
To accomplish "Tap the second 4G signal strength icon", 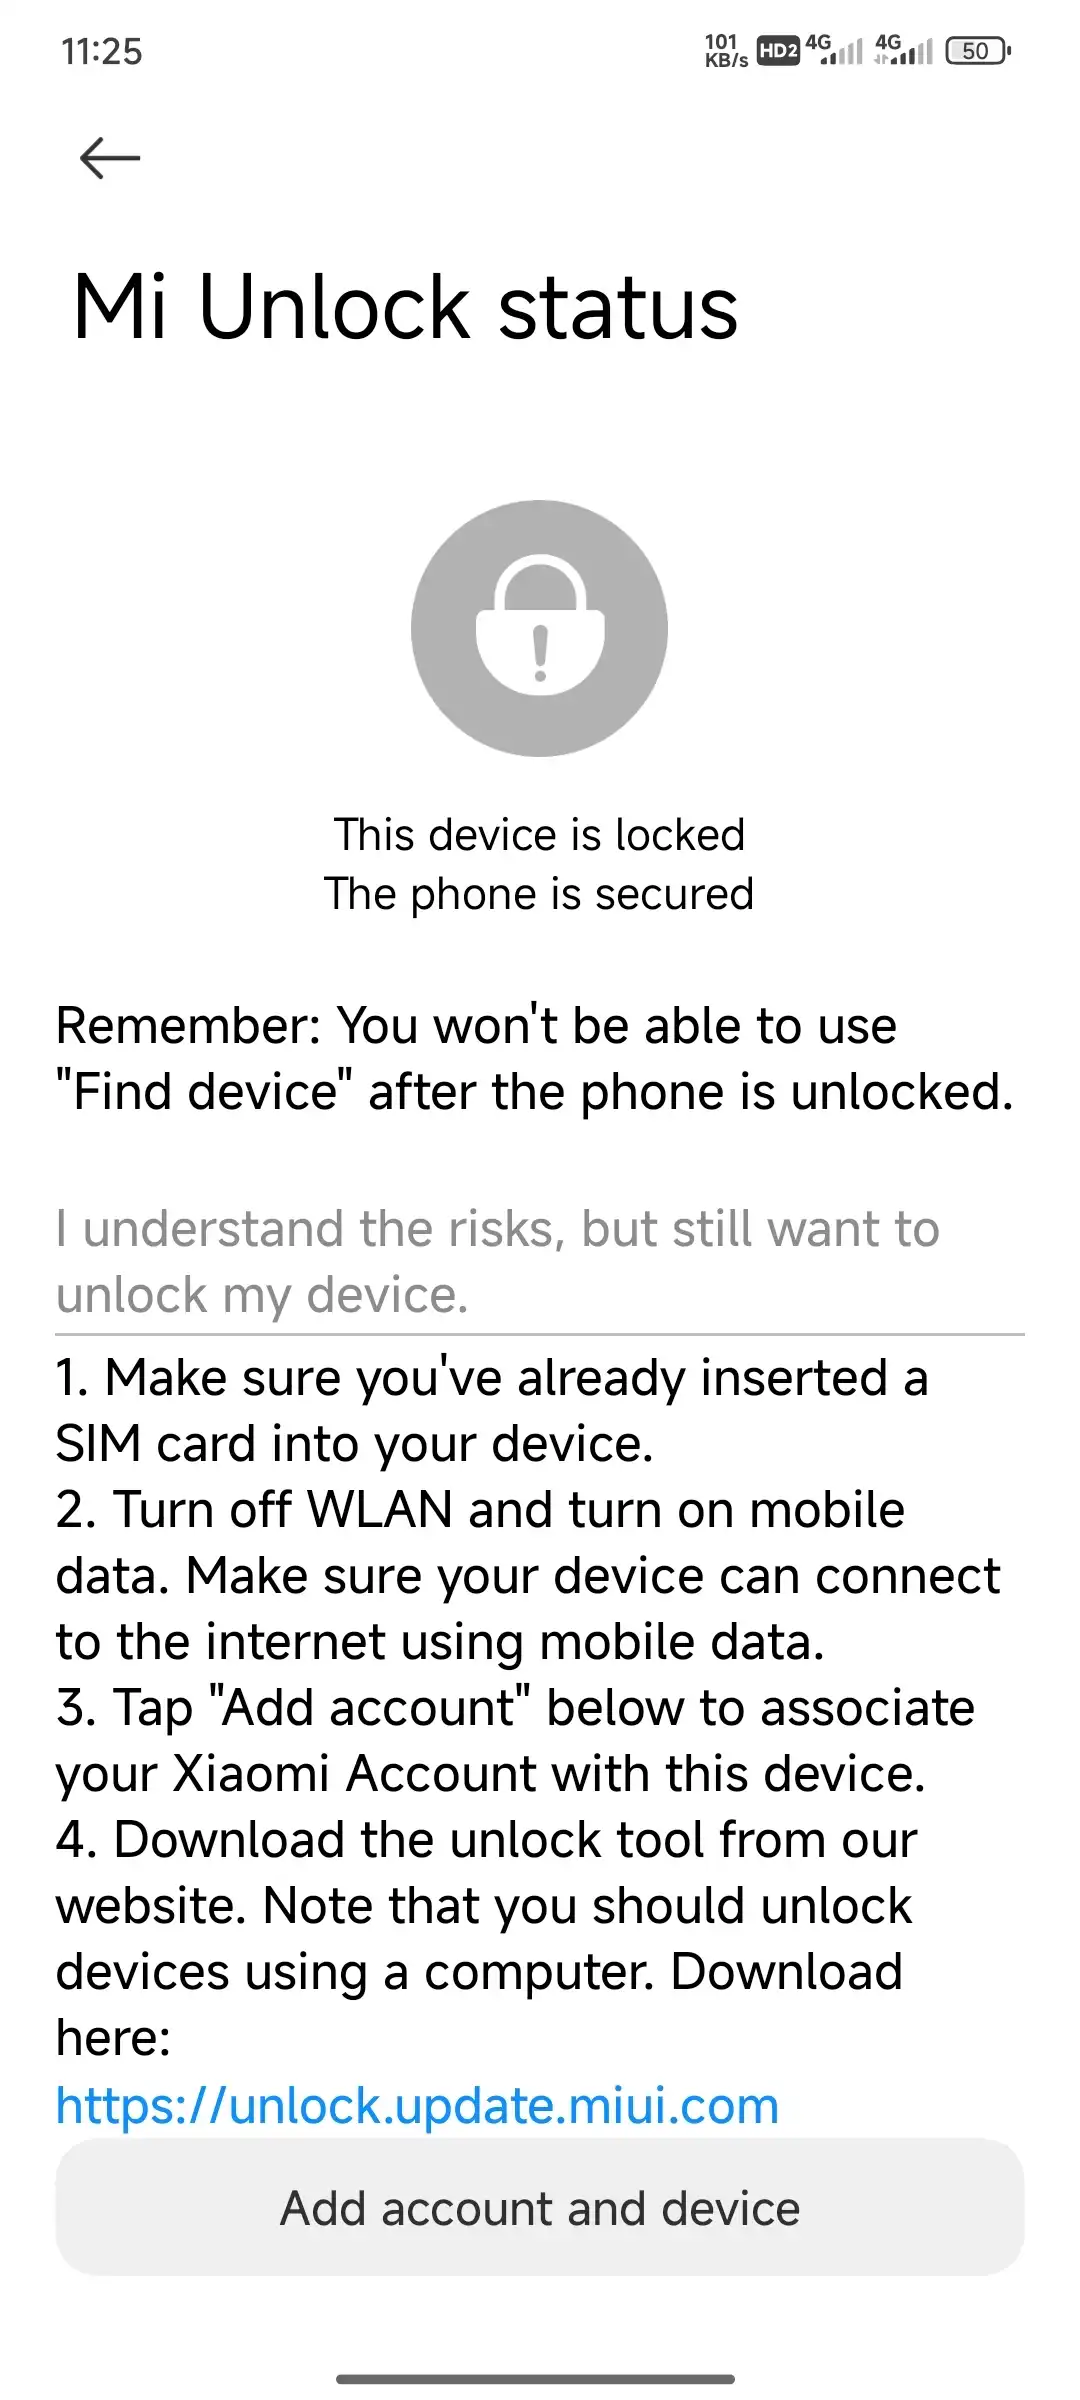I will tap(904, 50).
